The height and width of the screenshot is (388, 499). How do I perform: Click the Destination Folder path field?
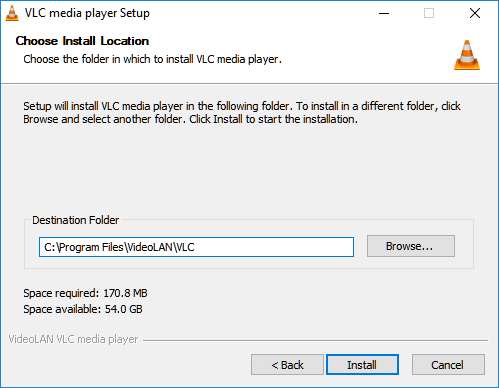coord(196,247)
